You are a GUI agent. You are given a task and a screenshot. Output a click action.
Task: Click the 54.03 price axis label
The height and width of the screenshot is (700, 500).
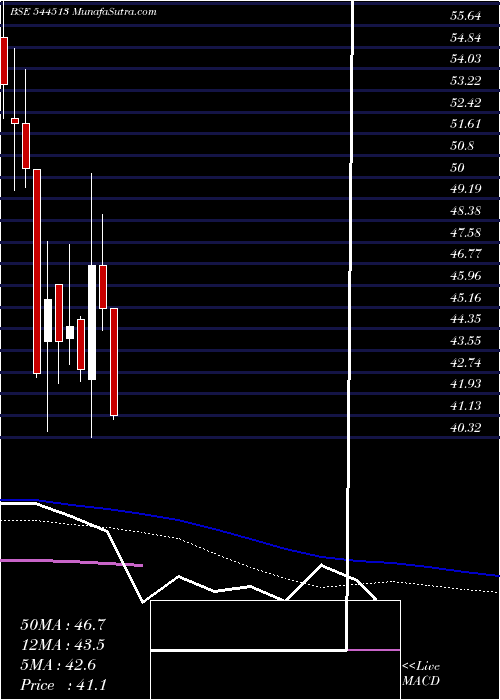click(466, 59)
